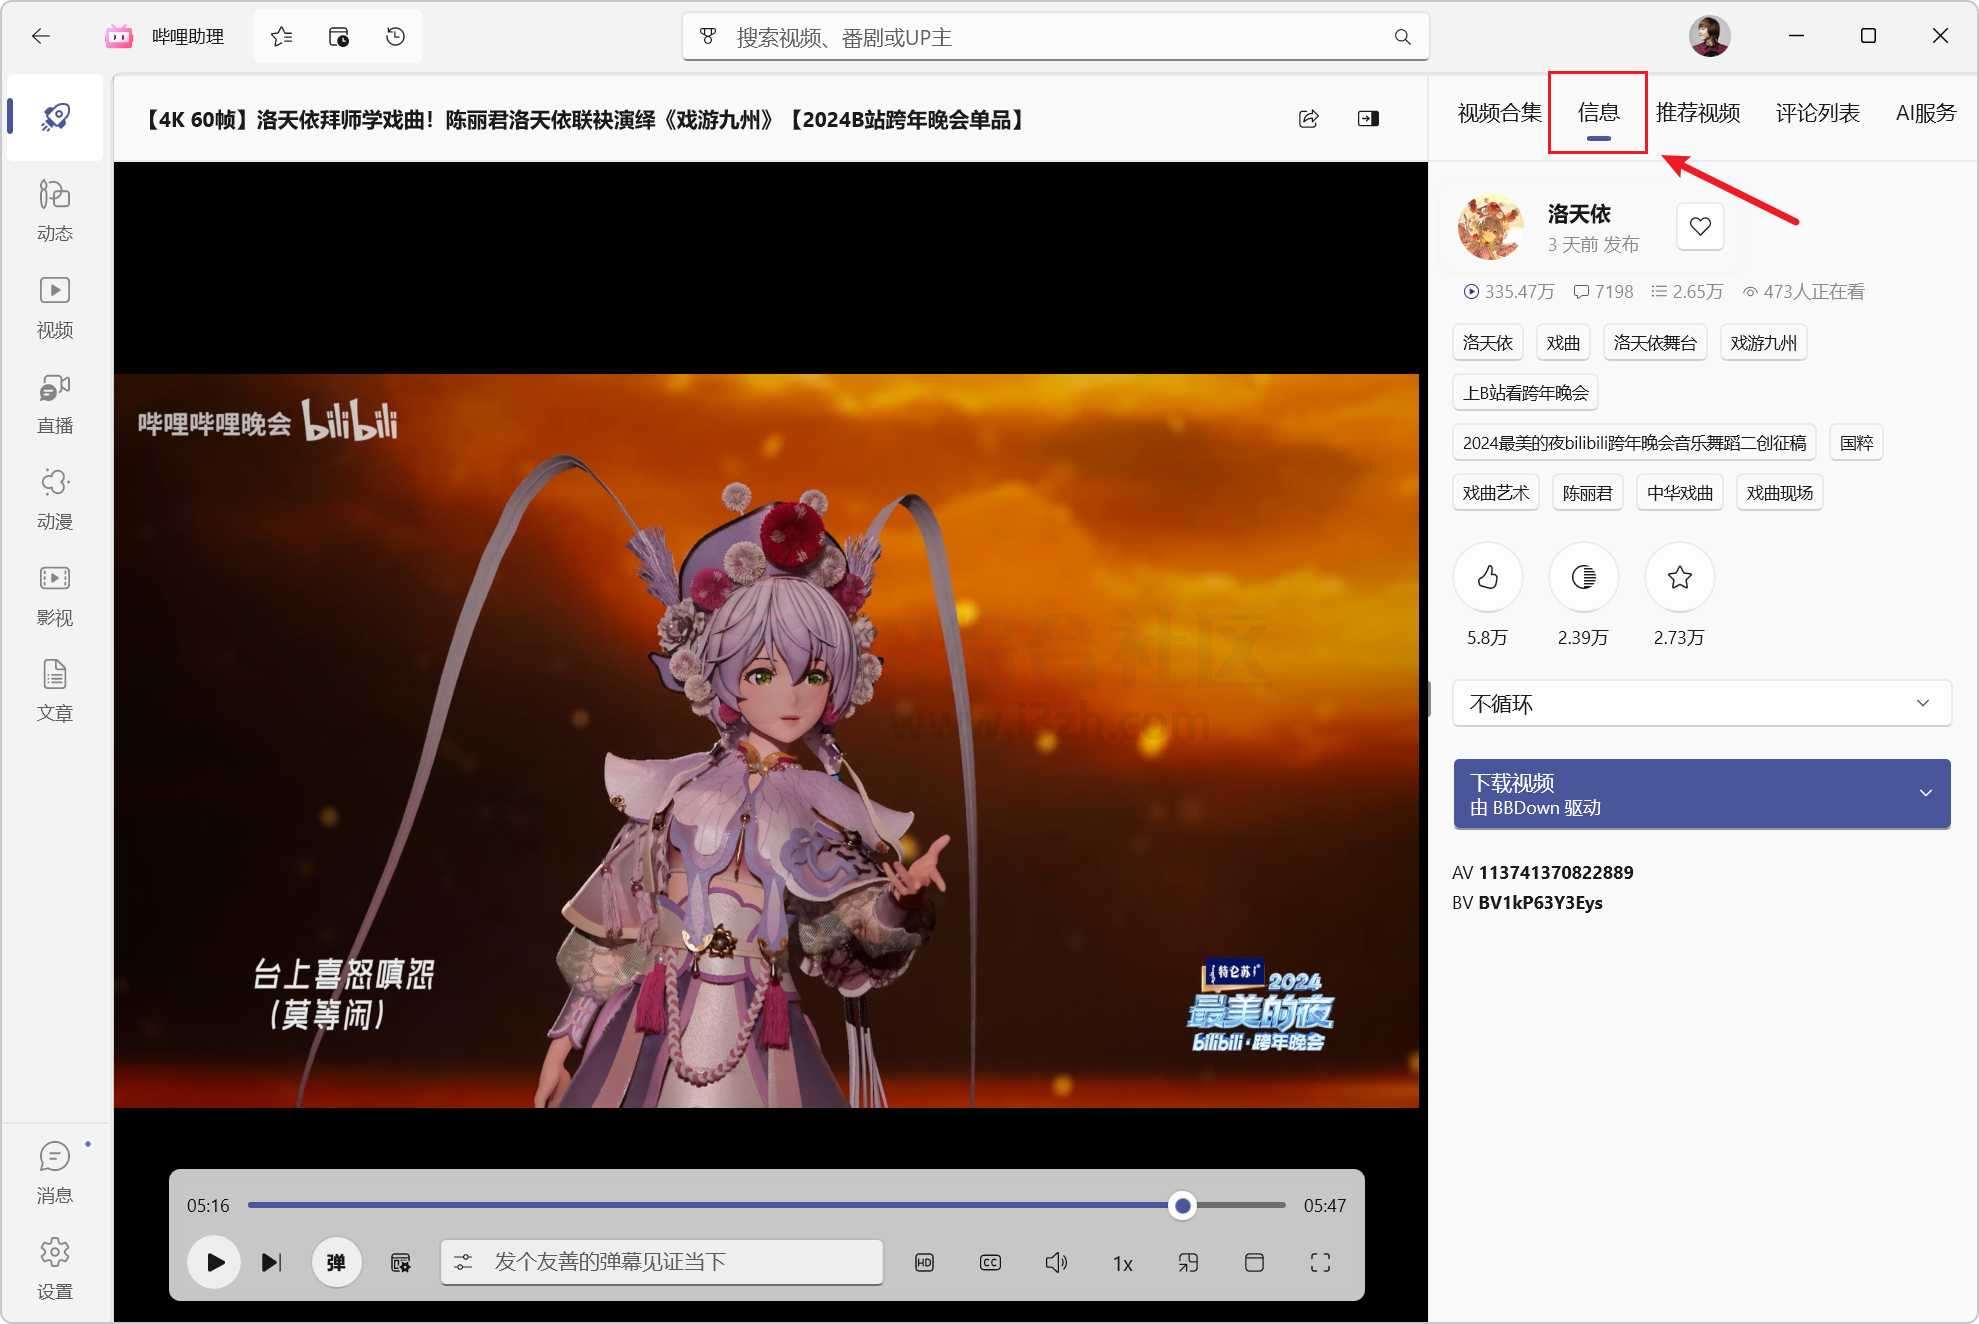
Task: Click AV number 113741370822889
Action: point(1555,873)
